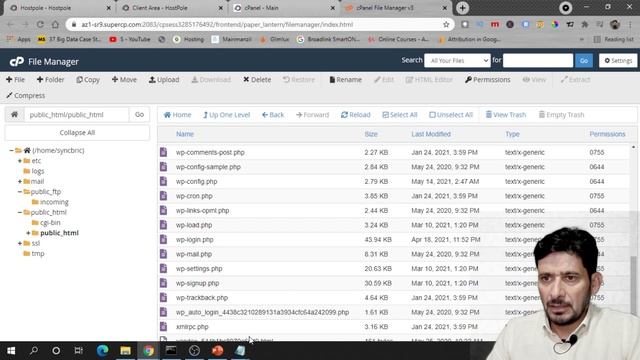This screenshot has width=640, height=360.
Task: Sort by Name column header
Action: (184, 134)
